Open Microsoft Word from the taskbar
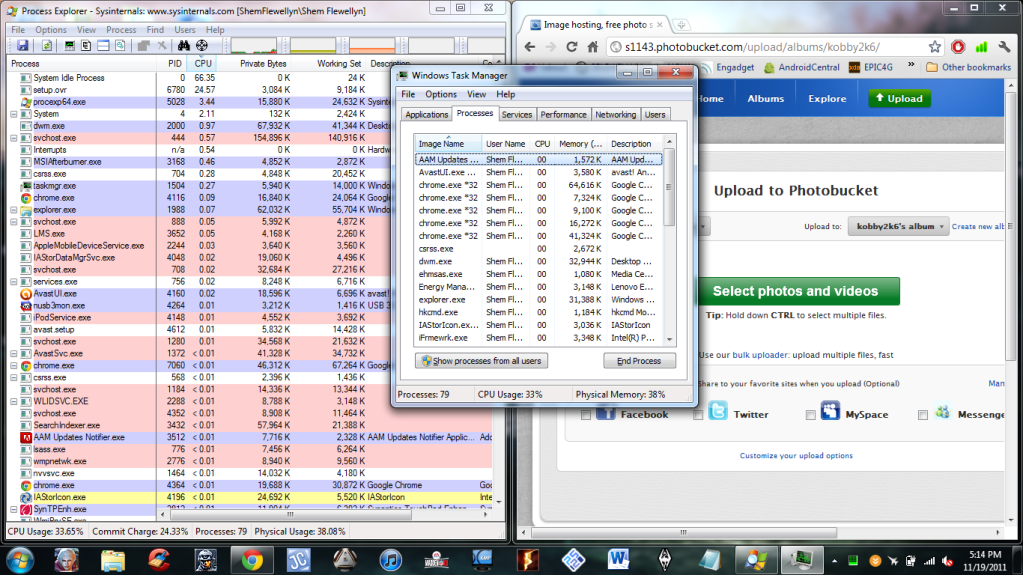1023x575 pixels. tap(618, 560)
